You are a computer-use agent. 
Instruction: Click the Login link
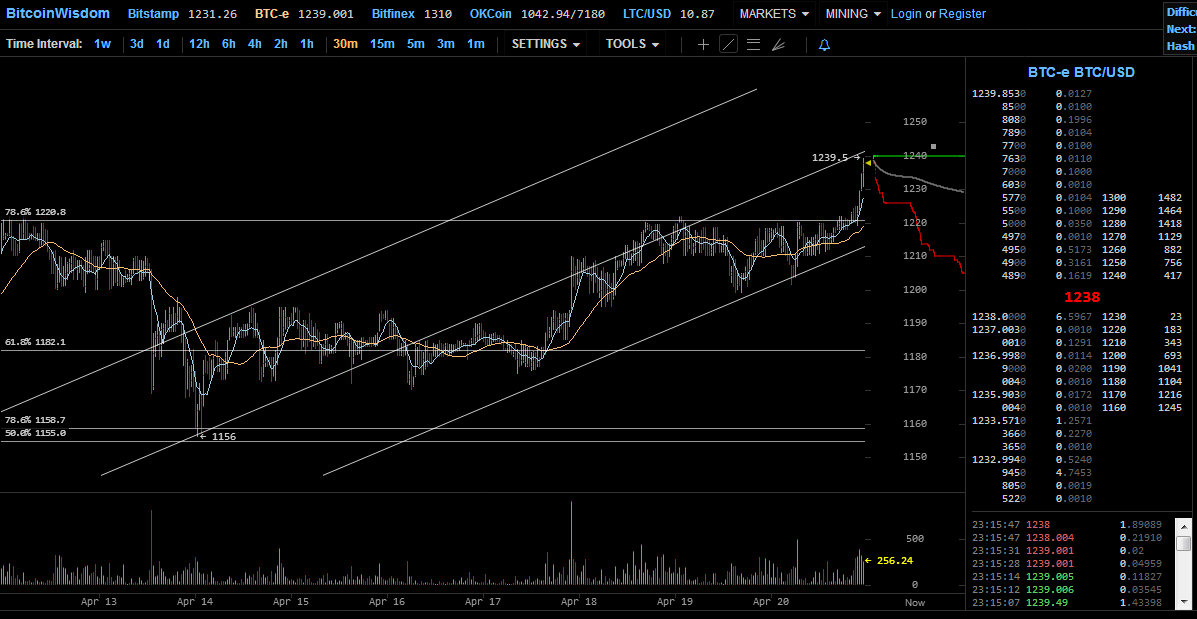coord(906,14)
